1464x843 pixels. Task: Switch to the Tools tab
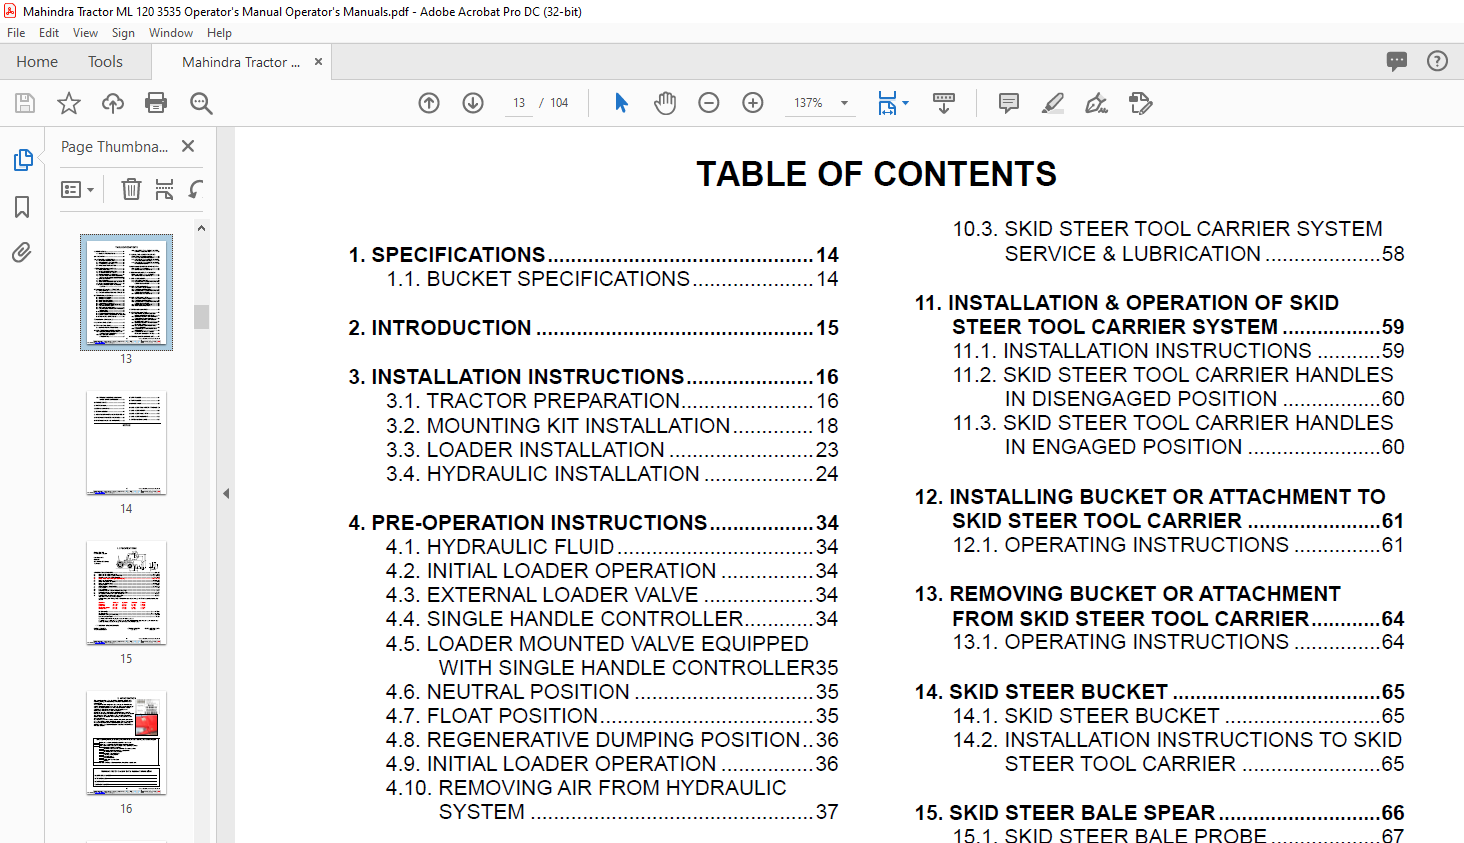click(105, 62)
